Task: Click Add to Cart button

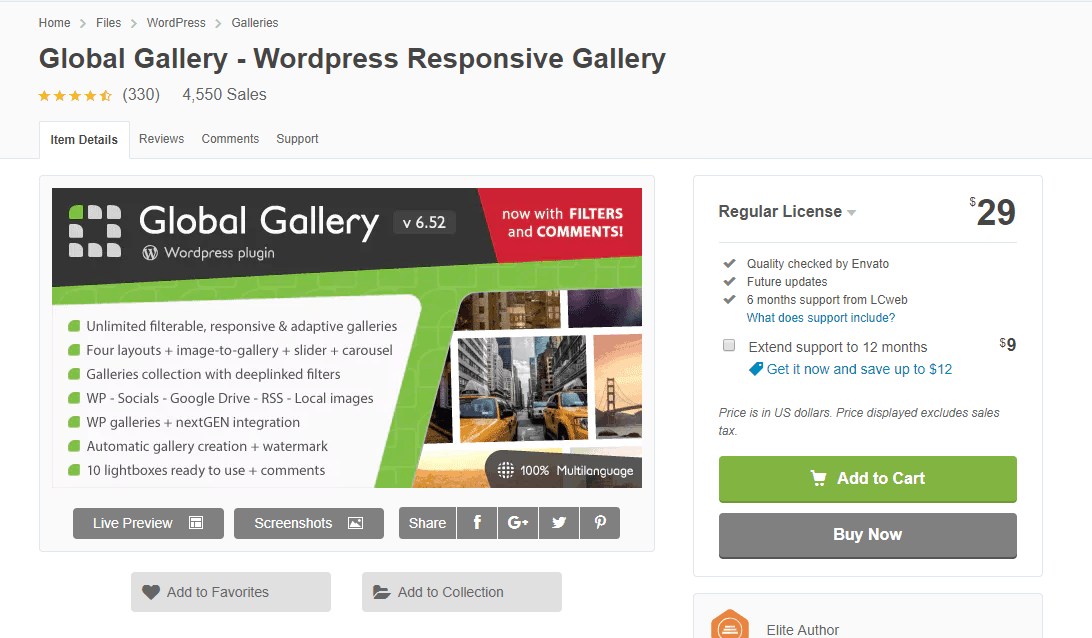Action: pos(868,479)
